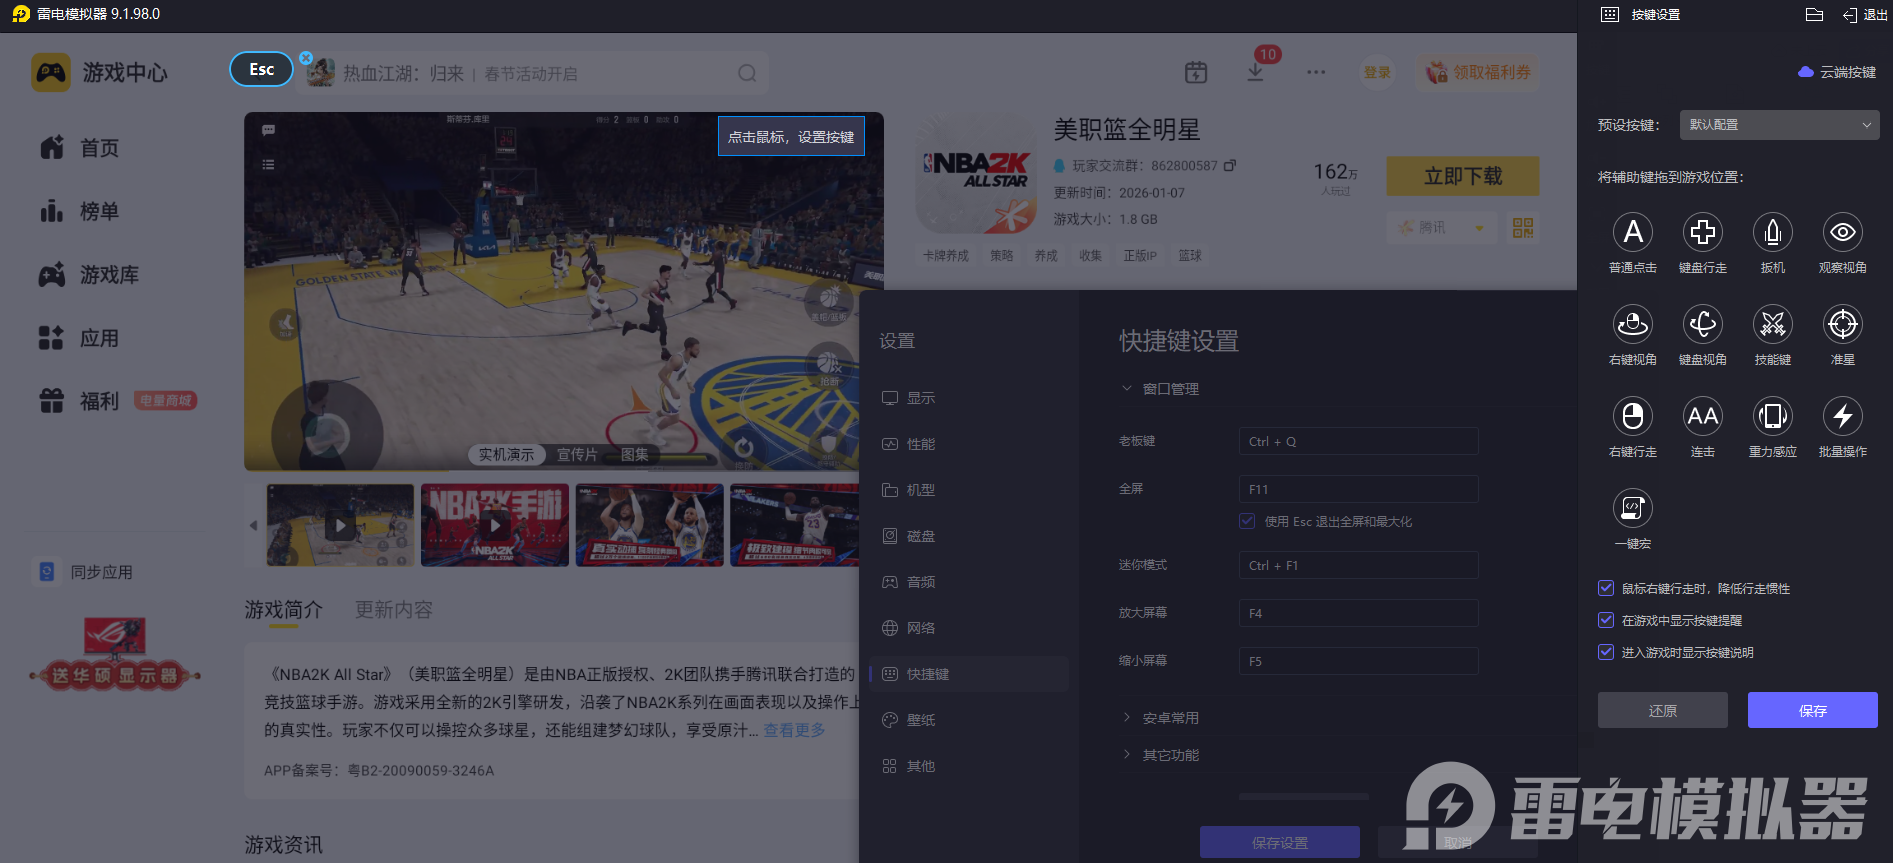This screenshot has width=1893, height=863.
Task: Toggle 进入游戏时显示按键说明 checkbox
Action: pos(1606,652)
